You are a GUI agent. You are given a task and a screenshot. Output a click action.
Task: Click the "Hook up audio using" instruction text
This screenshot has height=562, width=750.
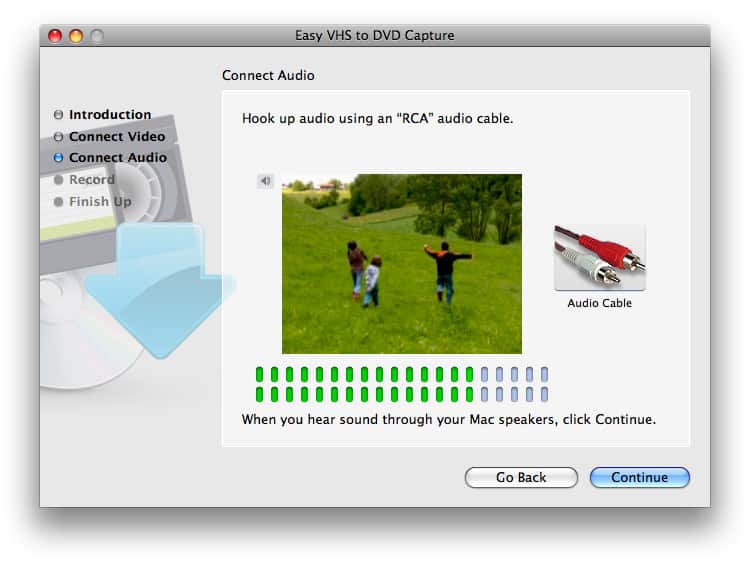coord(377,118)
